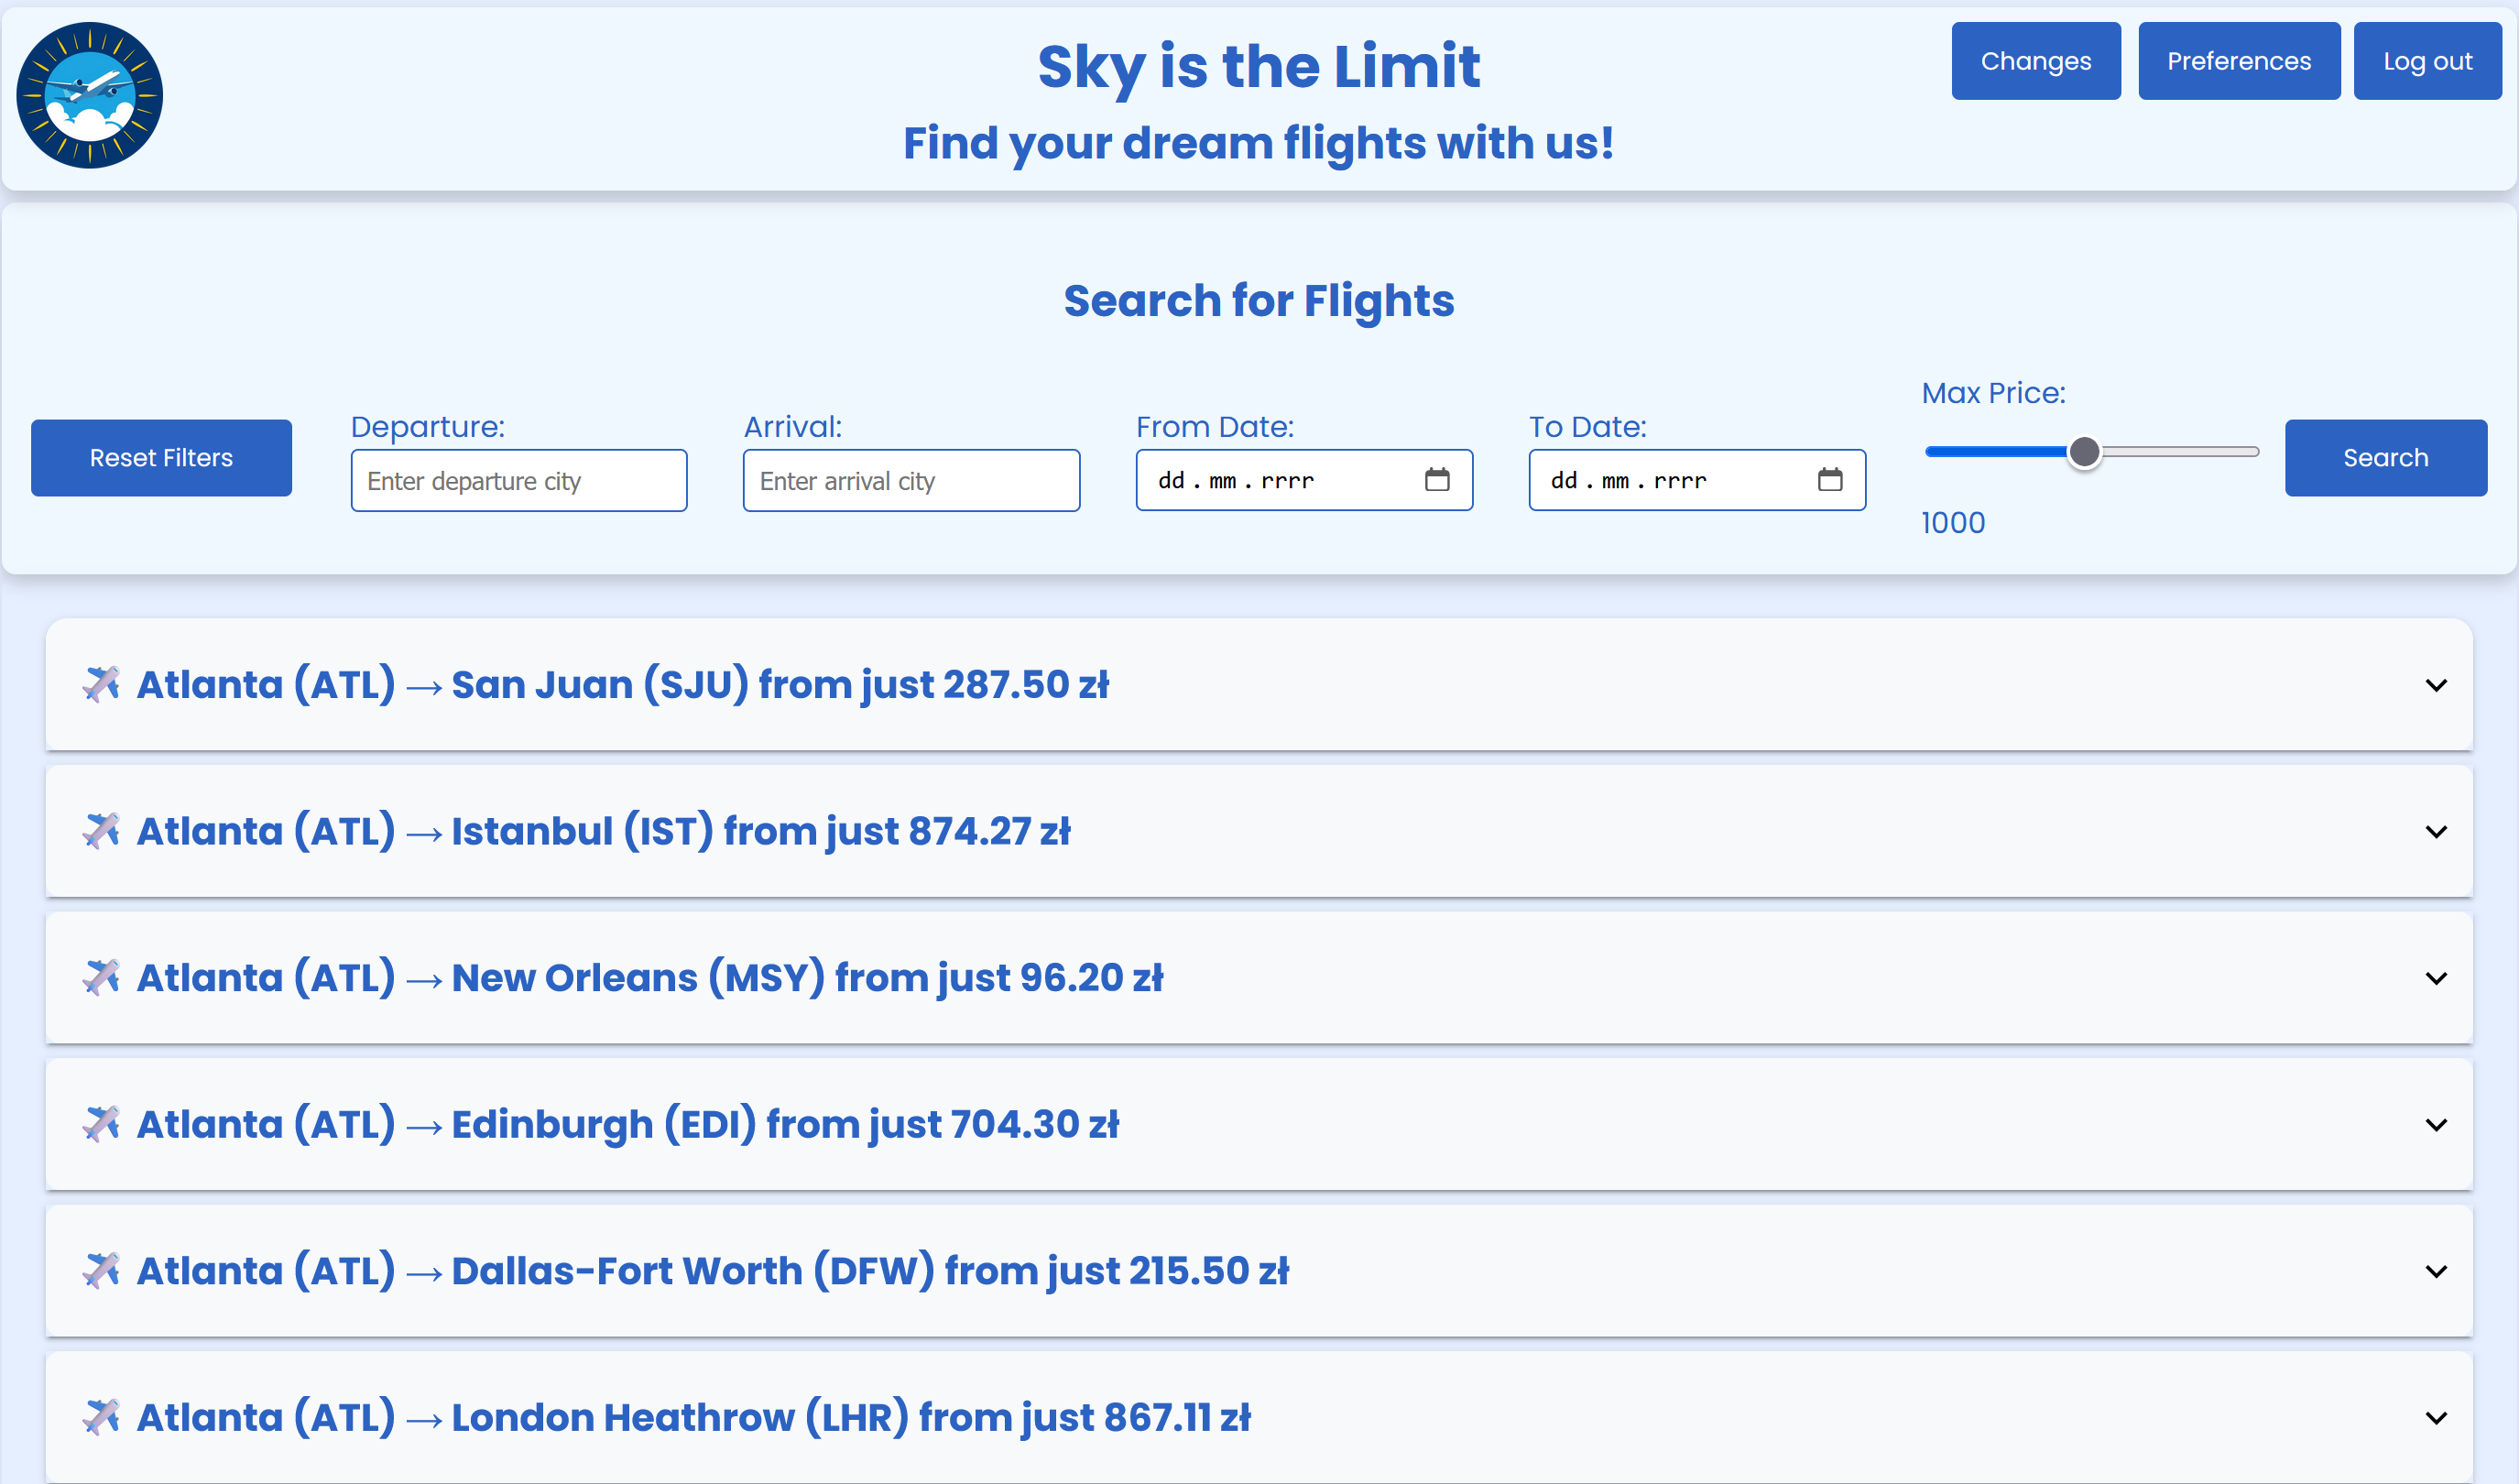The width and height of the screenshot is (2519, 1484).
Task: Adjust the Max Price slider
Action: coord(2086,452)
